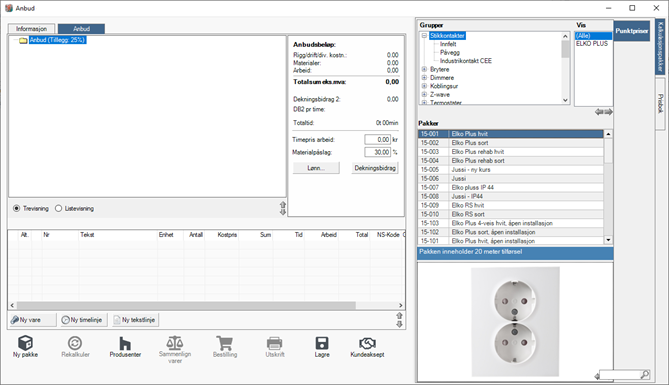Viewport: 669px width, 385px height.
Task: Click the Dekningsbidrag button
Action: pos(375,168)
